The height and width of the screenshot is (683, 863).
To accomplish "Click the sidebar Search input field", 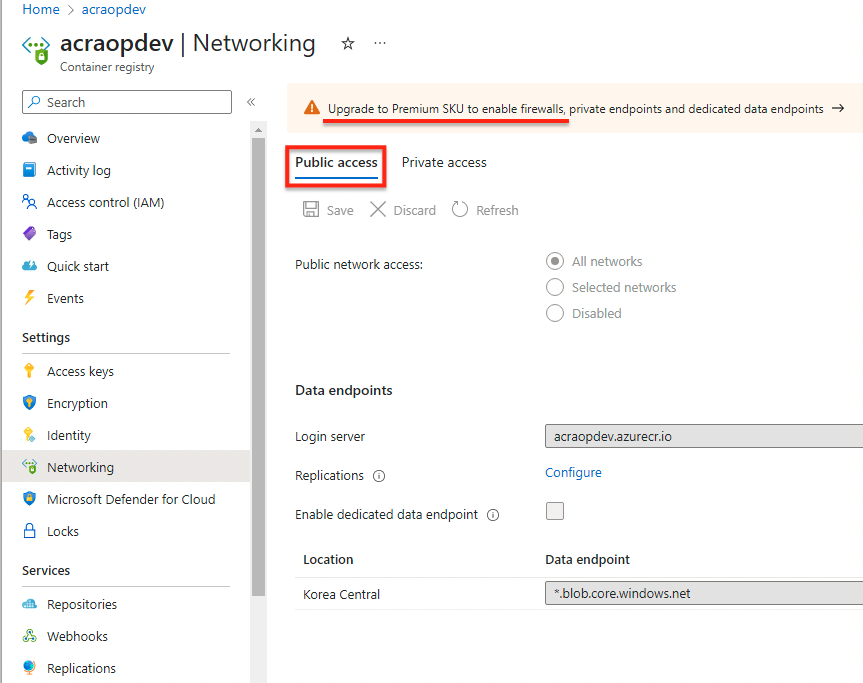I will [x=127, y=102].
